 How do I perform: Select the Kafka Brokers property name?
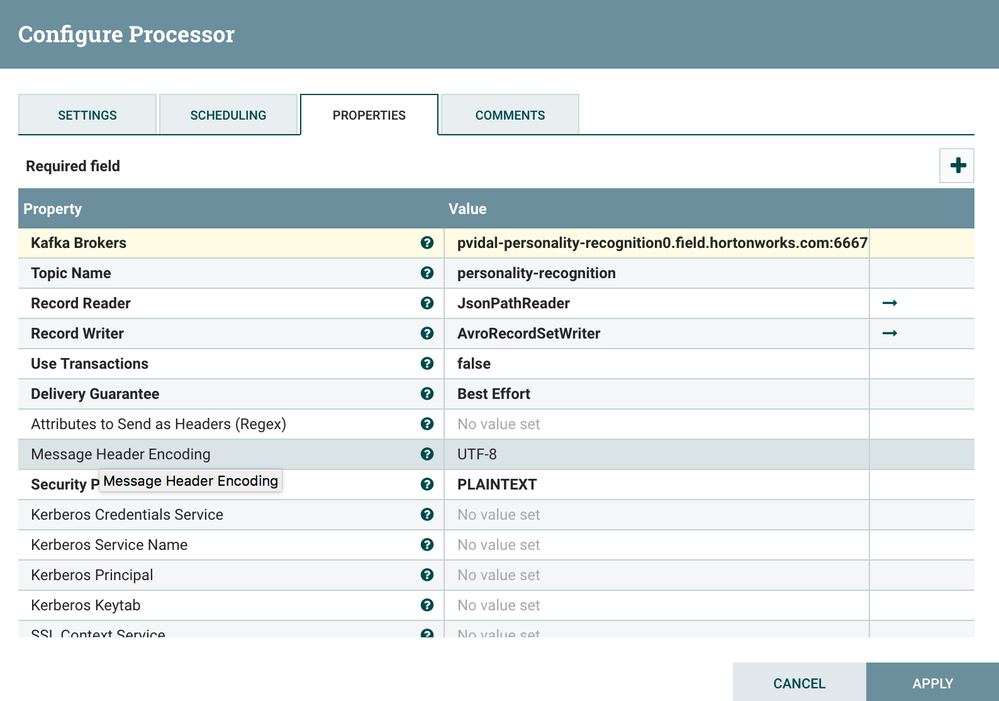pos(78,243)
